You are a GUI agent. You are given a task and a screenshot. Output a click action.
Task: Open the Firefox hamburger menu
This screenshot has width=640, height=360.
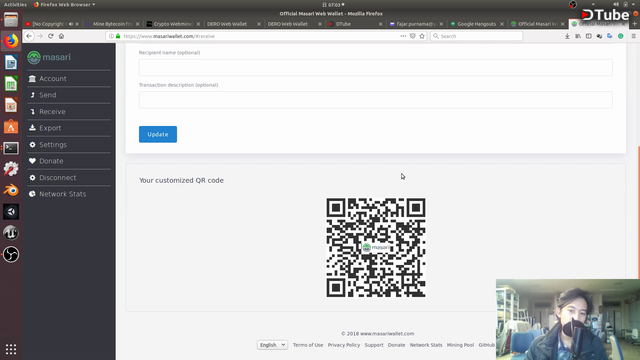(x=634, y=36)
